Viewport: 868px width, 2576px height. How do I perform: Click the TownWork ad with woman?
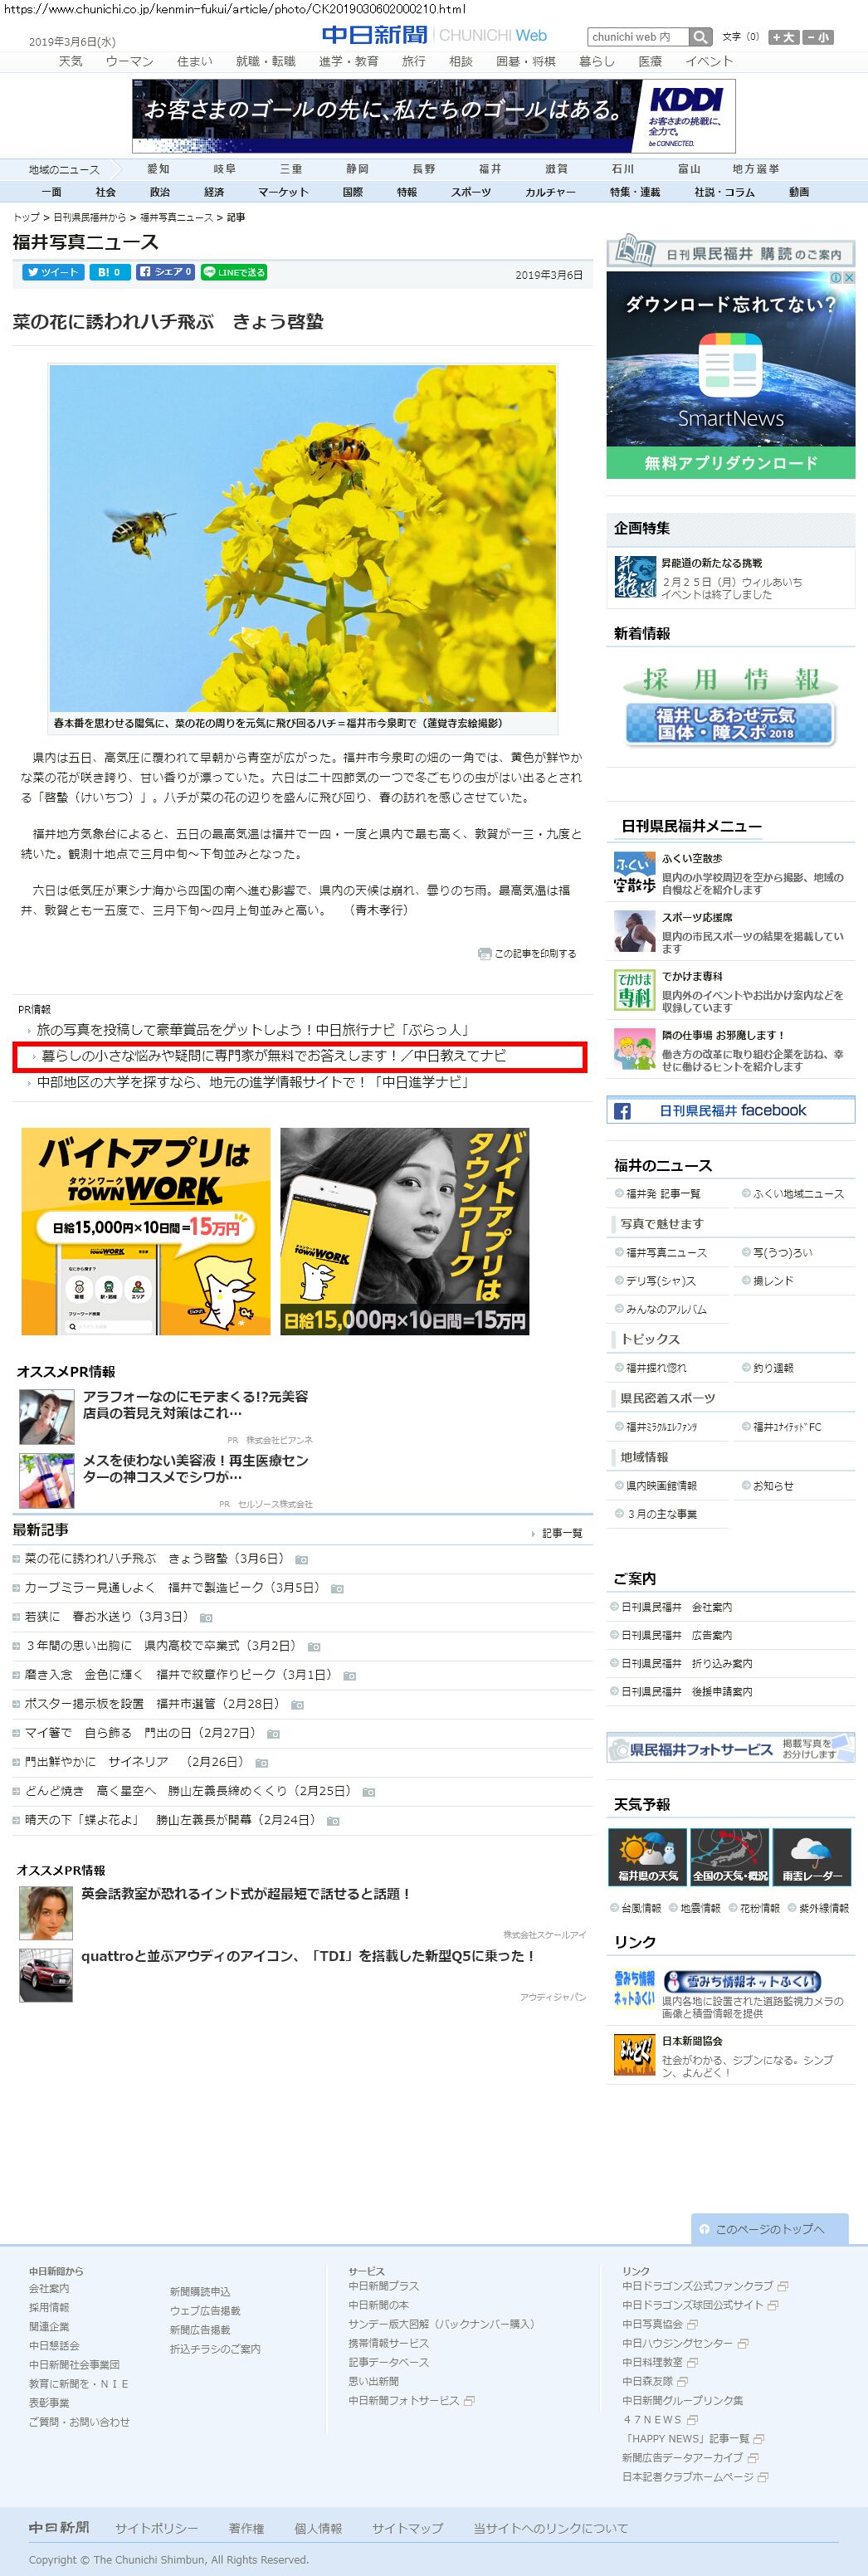[x=404, y=1231]
